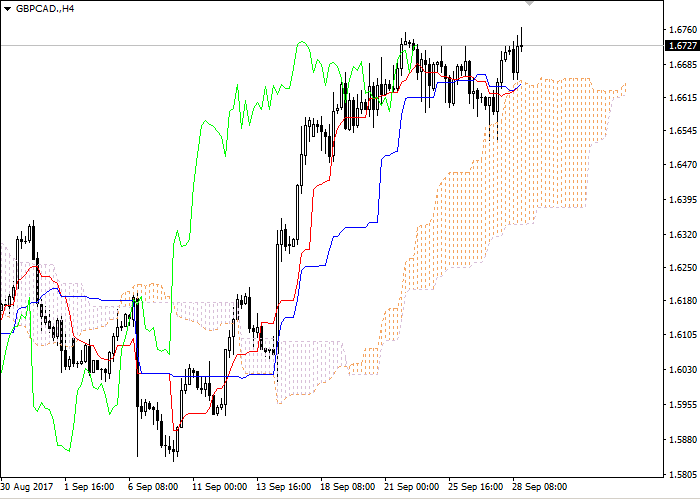Click the 25 Sep 16:00 time label
The image size is (700, 500).
475,487
